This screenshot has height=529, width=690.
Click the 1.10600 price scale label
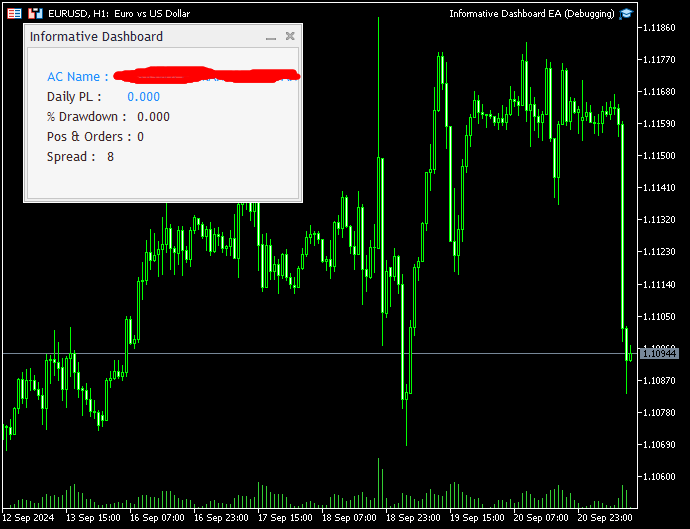(x=659, y=477)
